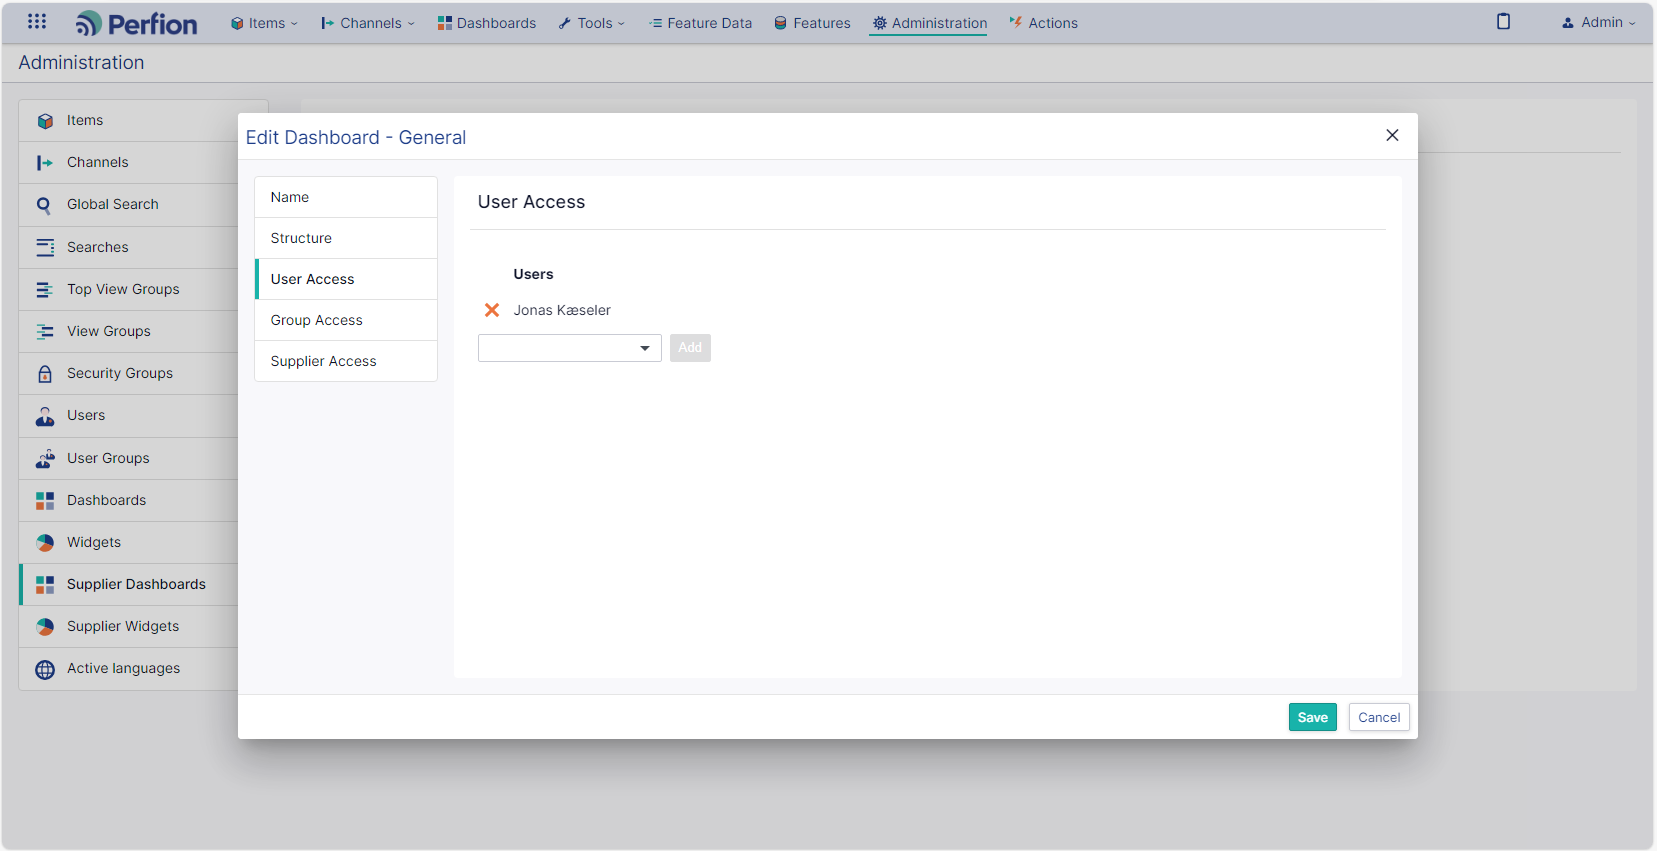Viewport: 1657px width, 851px height.
Task: Open View Groups admin section
Action: pos(128,332)
